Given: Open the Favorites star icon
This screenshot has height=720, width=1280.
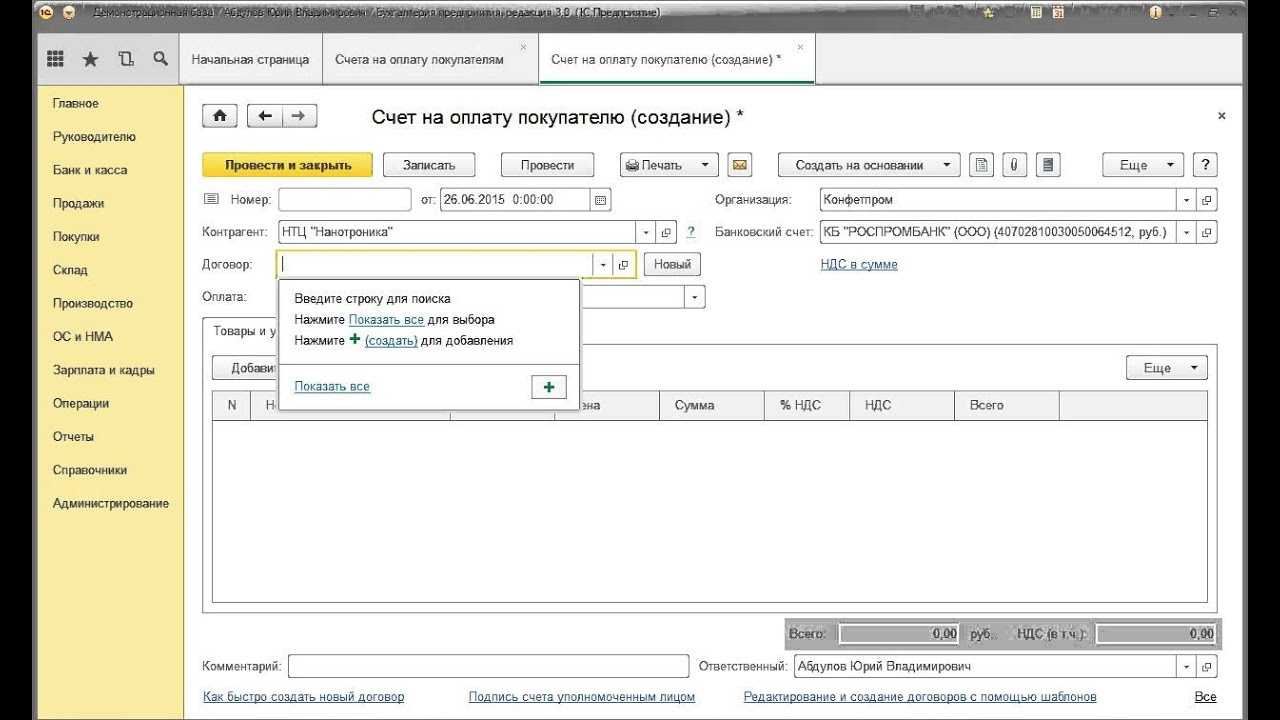Looking at the screenshot, I should (90, 59).
